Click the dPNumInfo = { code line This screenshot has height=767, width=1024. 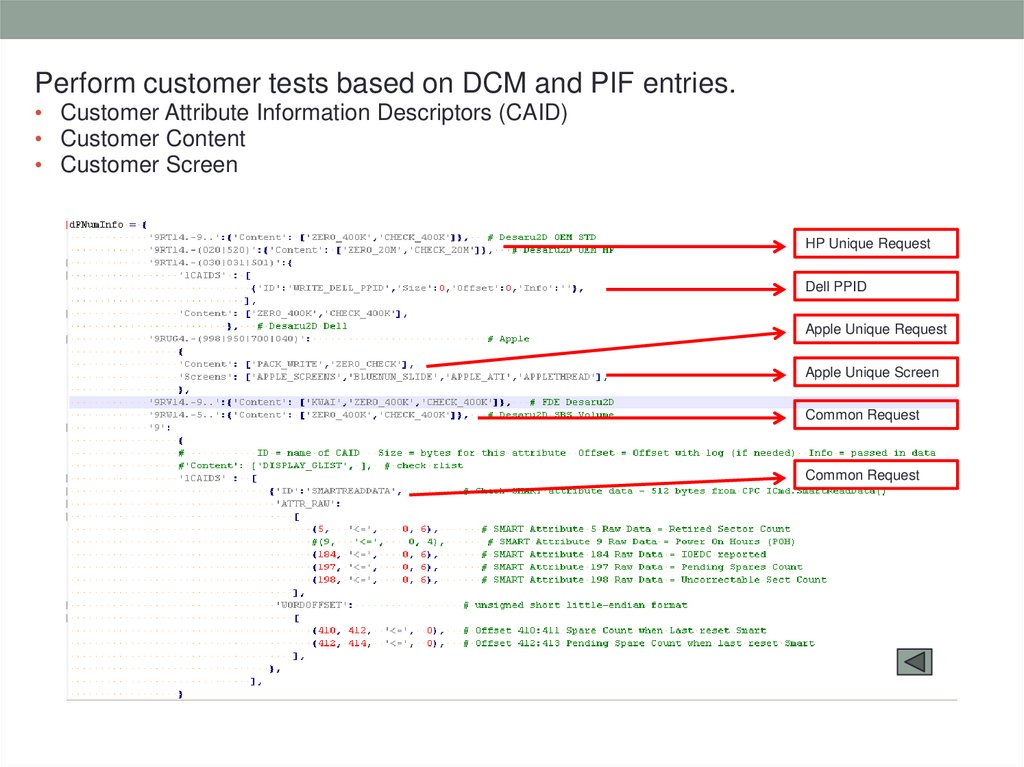[x=108, y=224]
